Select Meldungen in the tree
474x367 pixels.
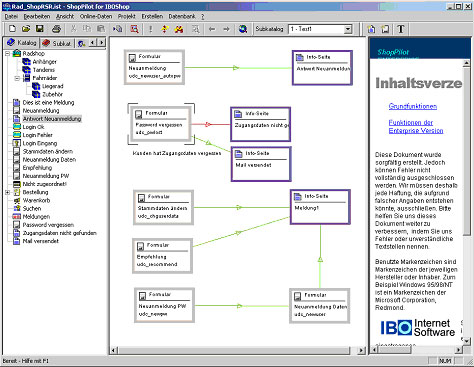[x=36, y=217]
